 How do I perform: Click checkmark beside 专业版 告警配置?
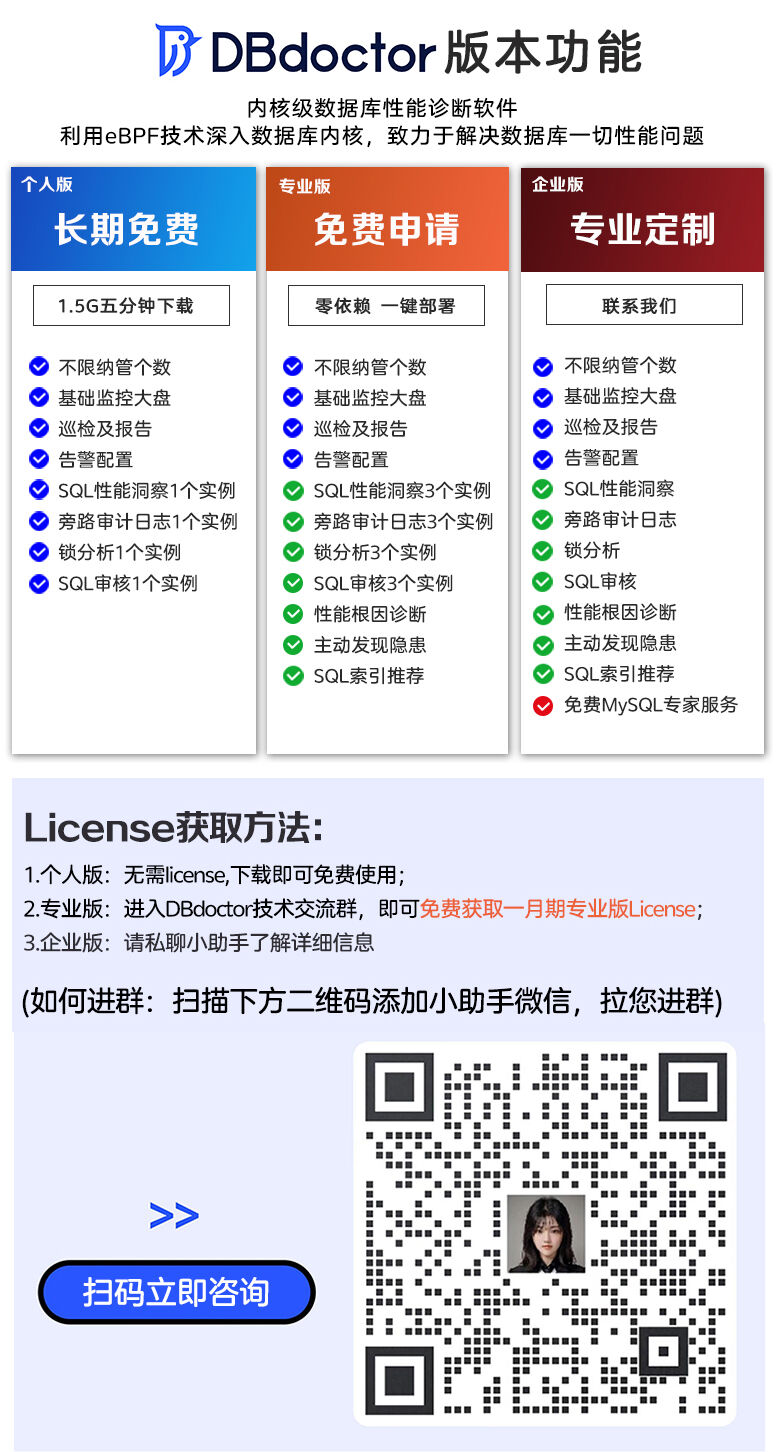tap(293, 460)
